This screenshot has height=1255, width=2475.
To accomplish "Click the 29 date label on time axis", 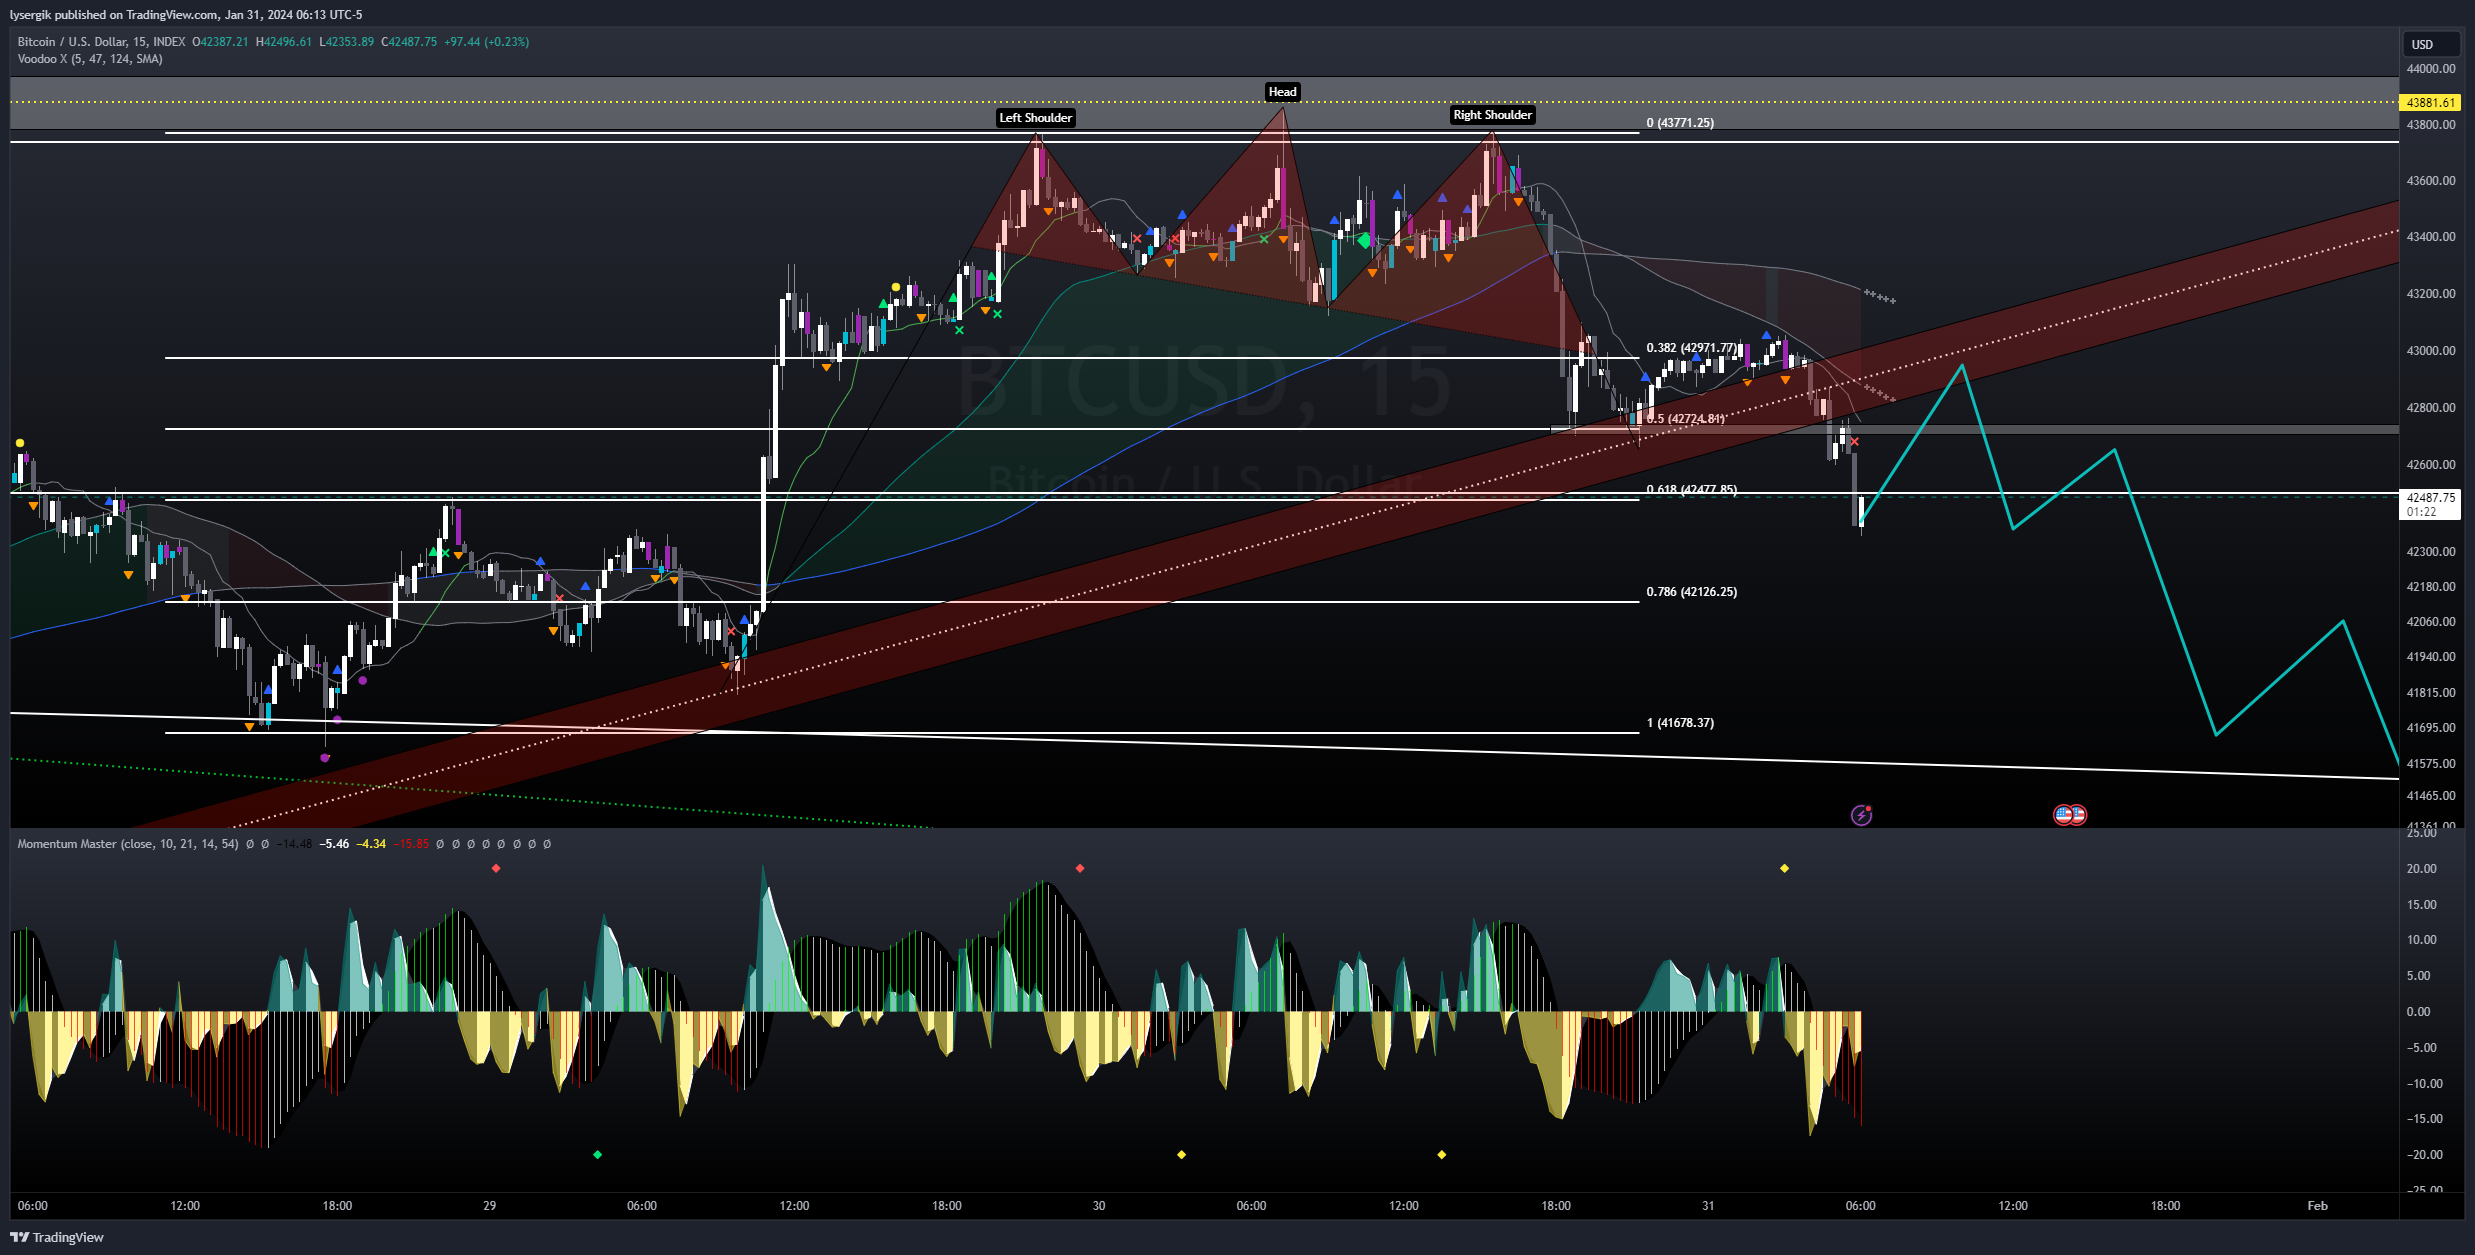I will pos(489,1206).
